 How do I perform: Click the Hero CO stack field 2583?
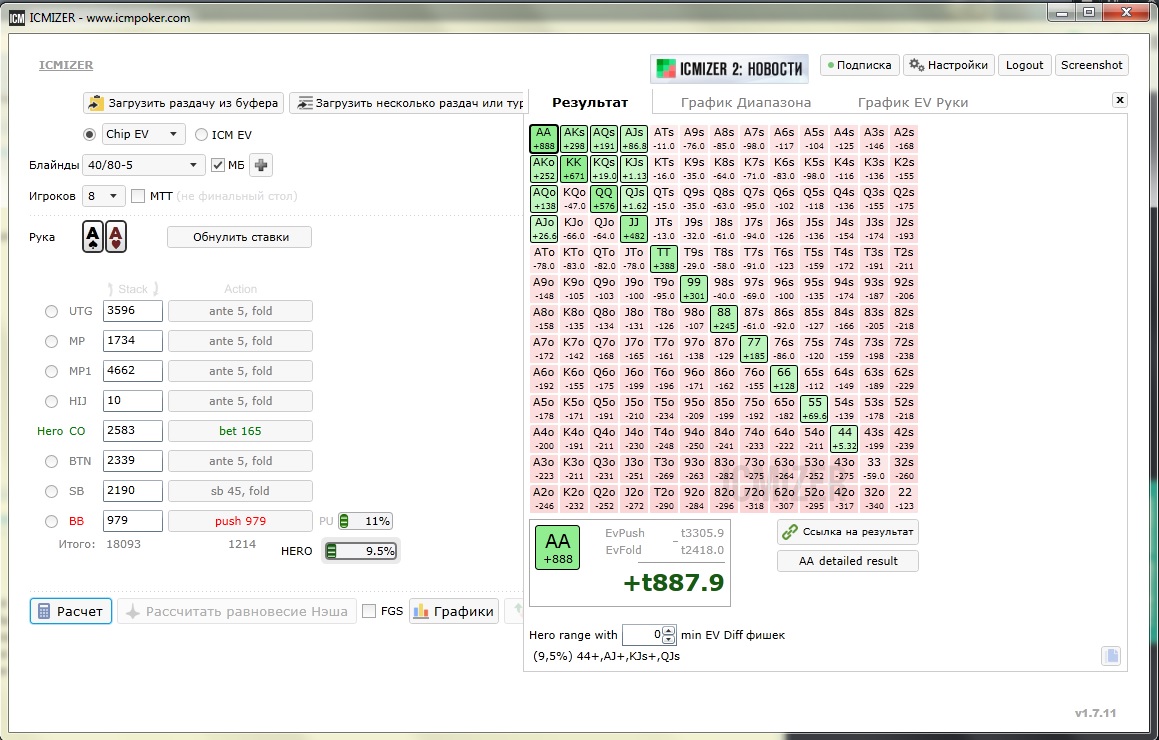point(133,431)
